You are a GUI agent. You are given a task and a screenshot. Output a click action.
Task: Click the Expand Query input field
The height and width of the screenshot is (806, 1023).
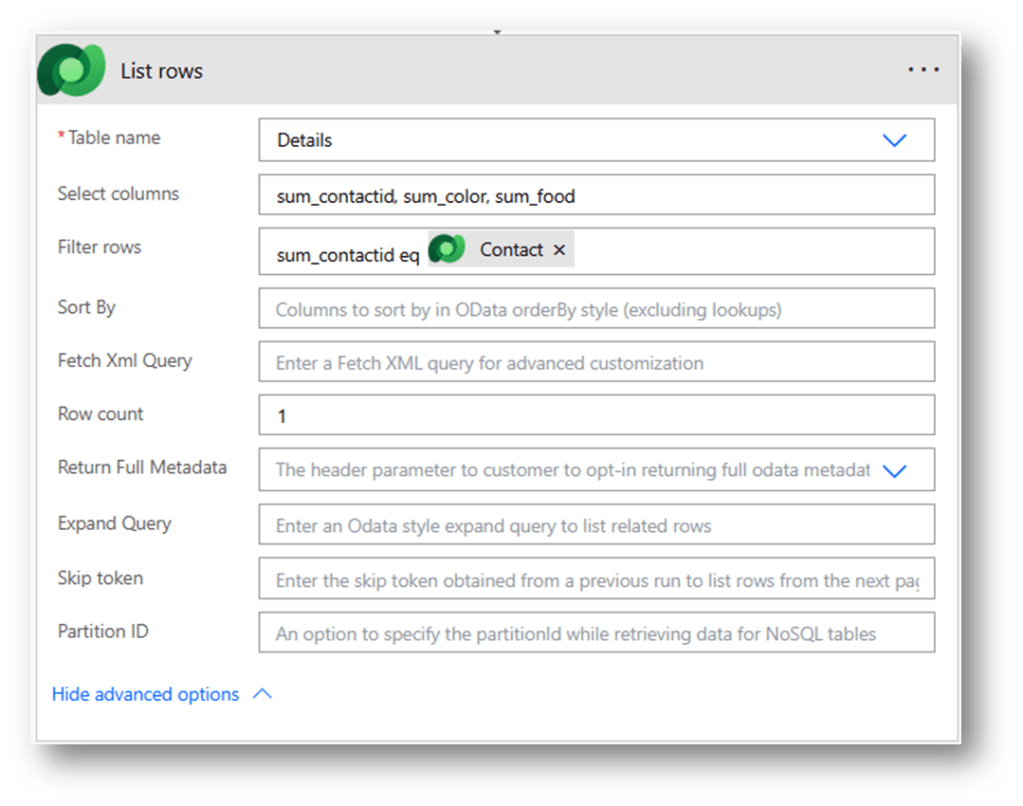tap(596, 525)
